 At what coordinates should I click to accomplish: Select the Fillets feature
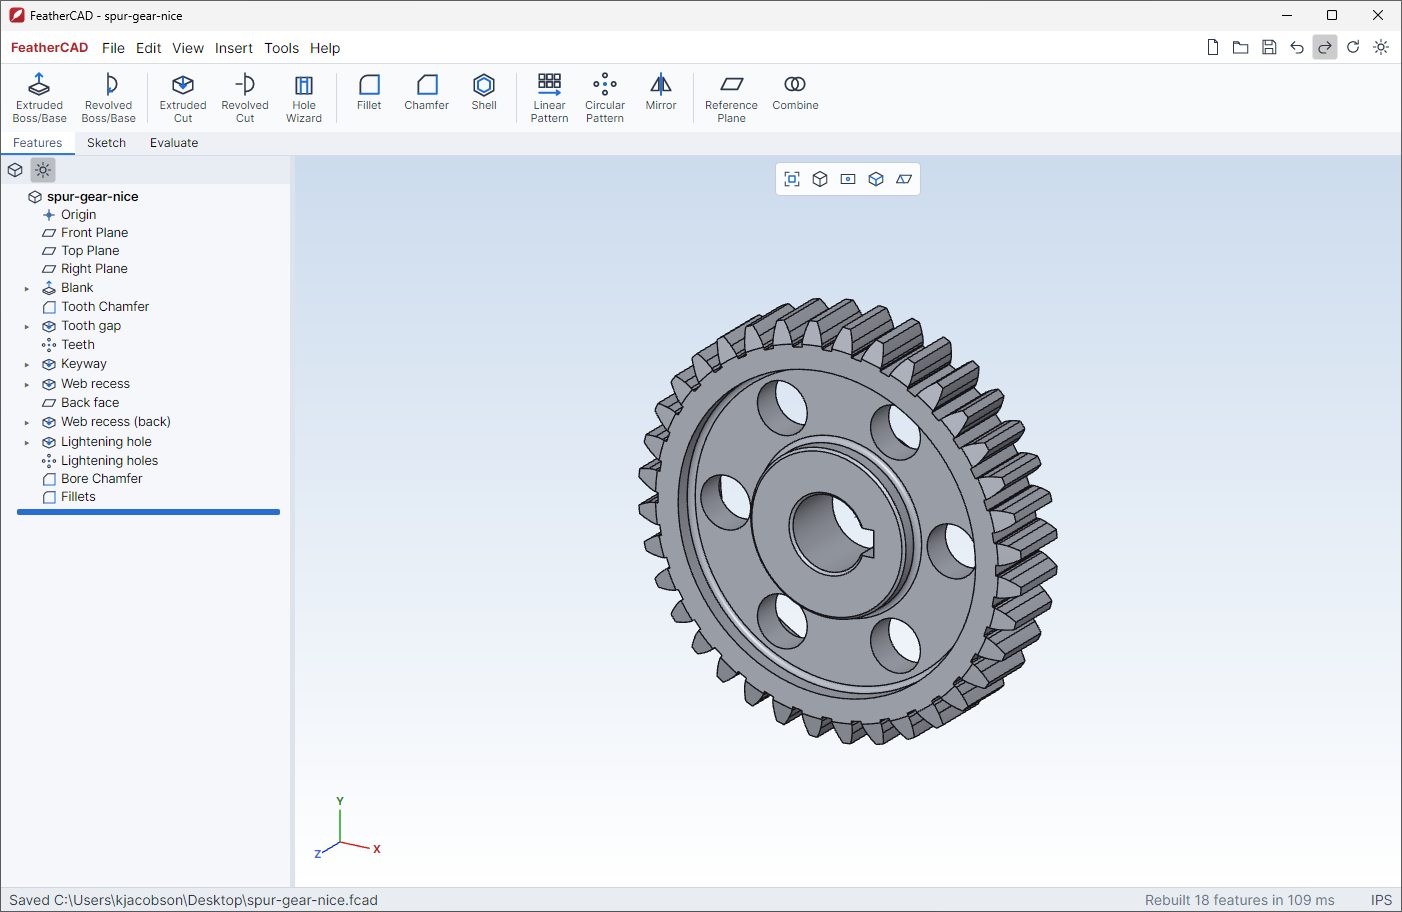[x=78, y=497]
